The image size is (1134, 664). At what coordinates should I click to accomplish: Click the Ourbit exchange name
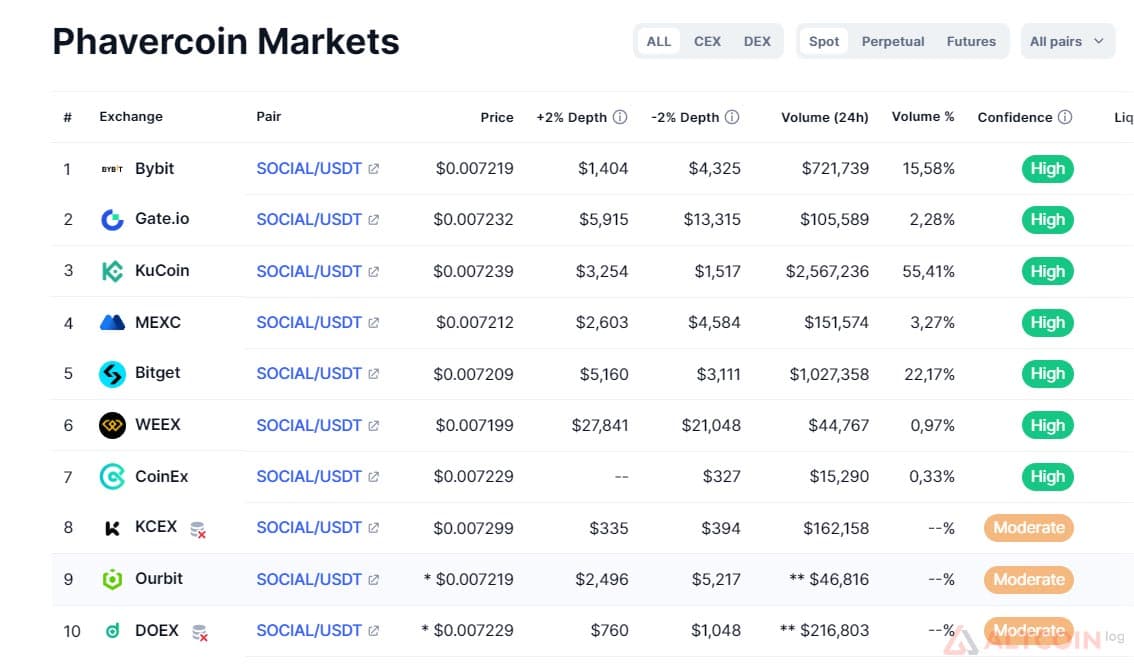coord(159,579)
